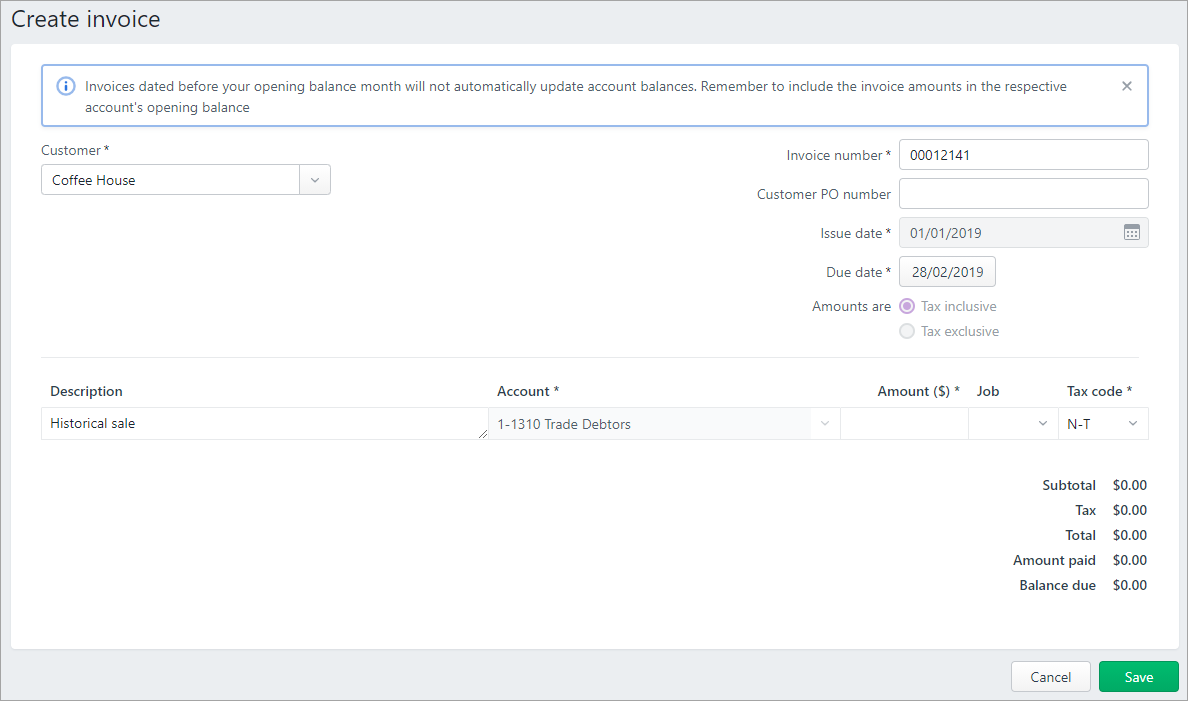Open the calendar picker for Issue date
This screenshot has height=701, width=1188.
coord(1131,232)
